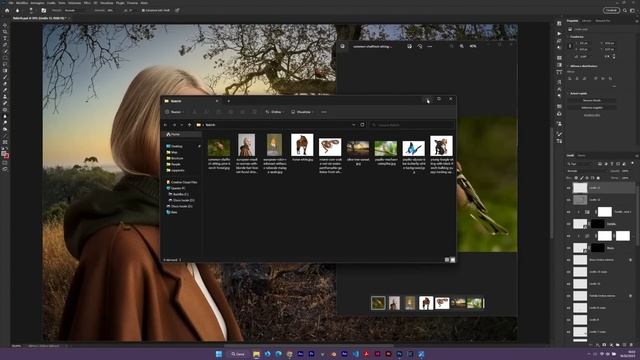Screen dimensions: 640x360
Task: Toggle eye of fourth layer with black mask
Action: (x=569, y=224)
